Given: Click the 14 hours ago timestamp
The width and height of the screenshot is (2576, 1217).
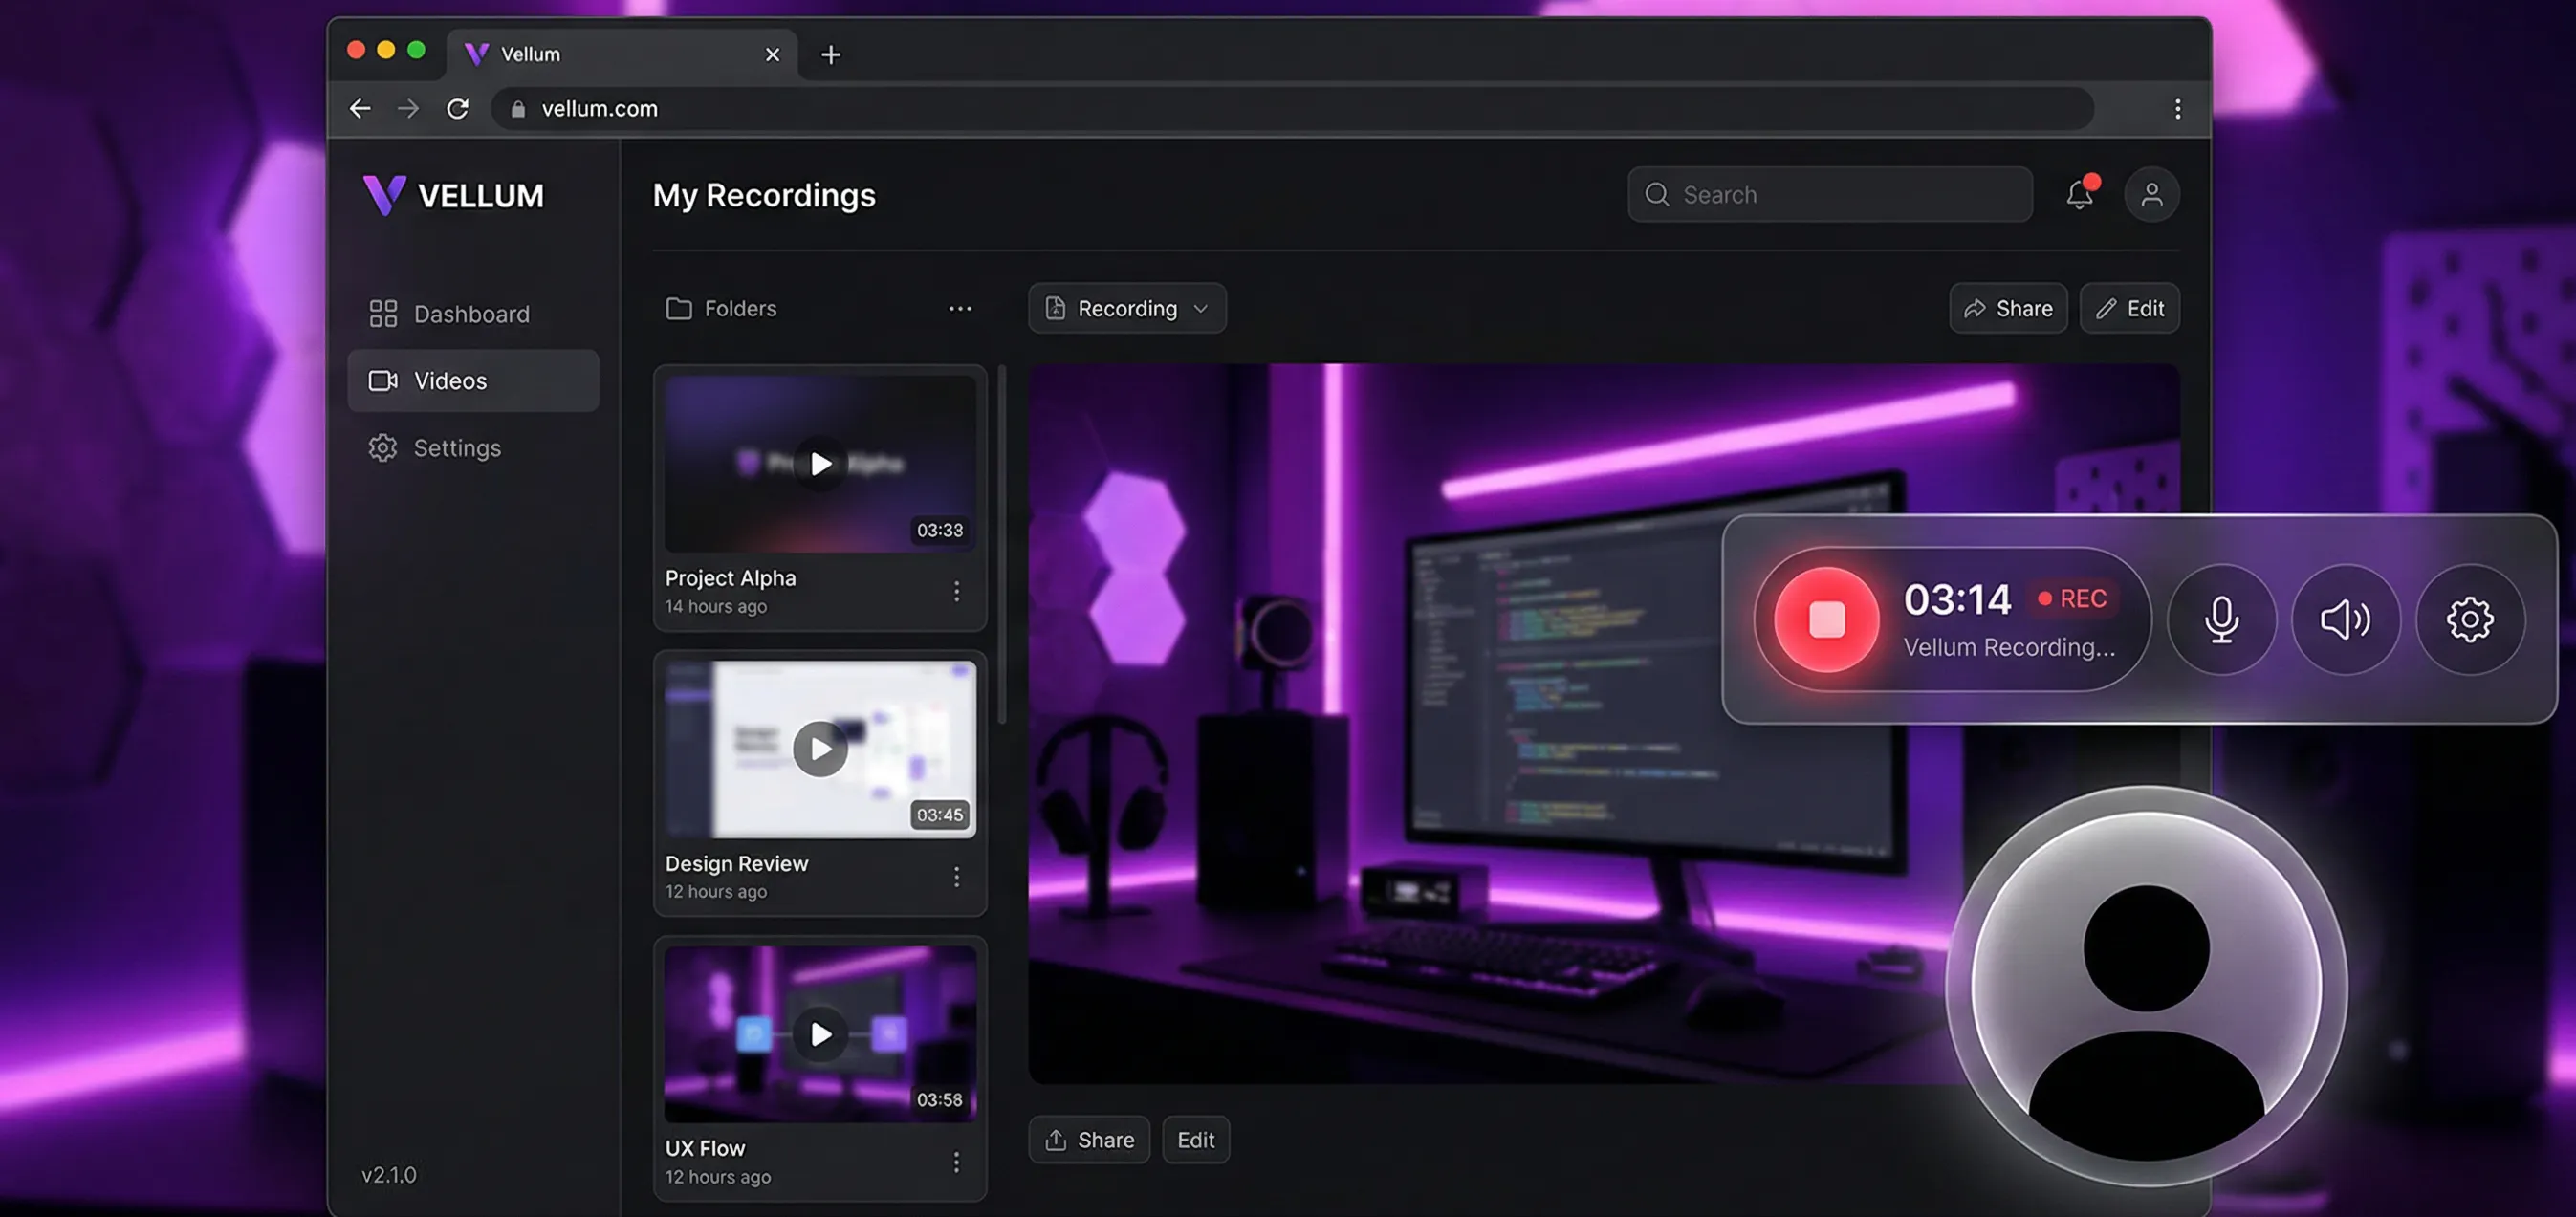Looking at the screenshot, I should click(x=716, y=606).
